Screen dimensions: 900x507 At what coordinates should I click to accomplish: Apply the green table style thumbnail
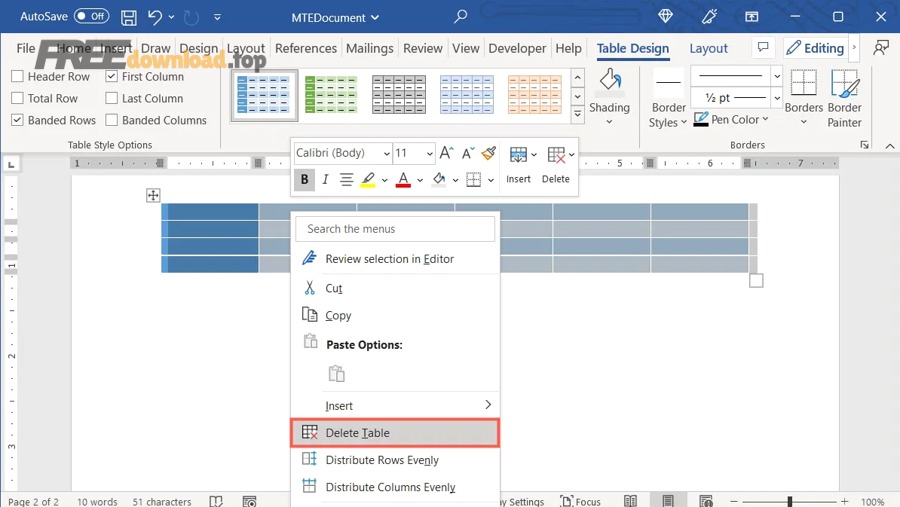[331, 94]
